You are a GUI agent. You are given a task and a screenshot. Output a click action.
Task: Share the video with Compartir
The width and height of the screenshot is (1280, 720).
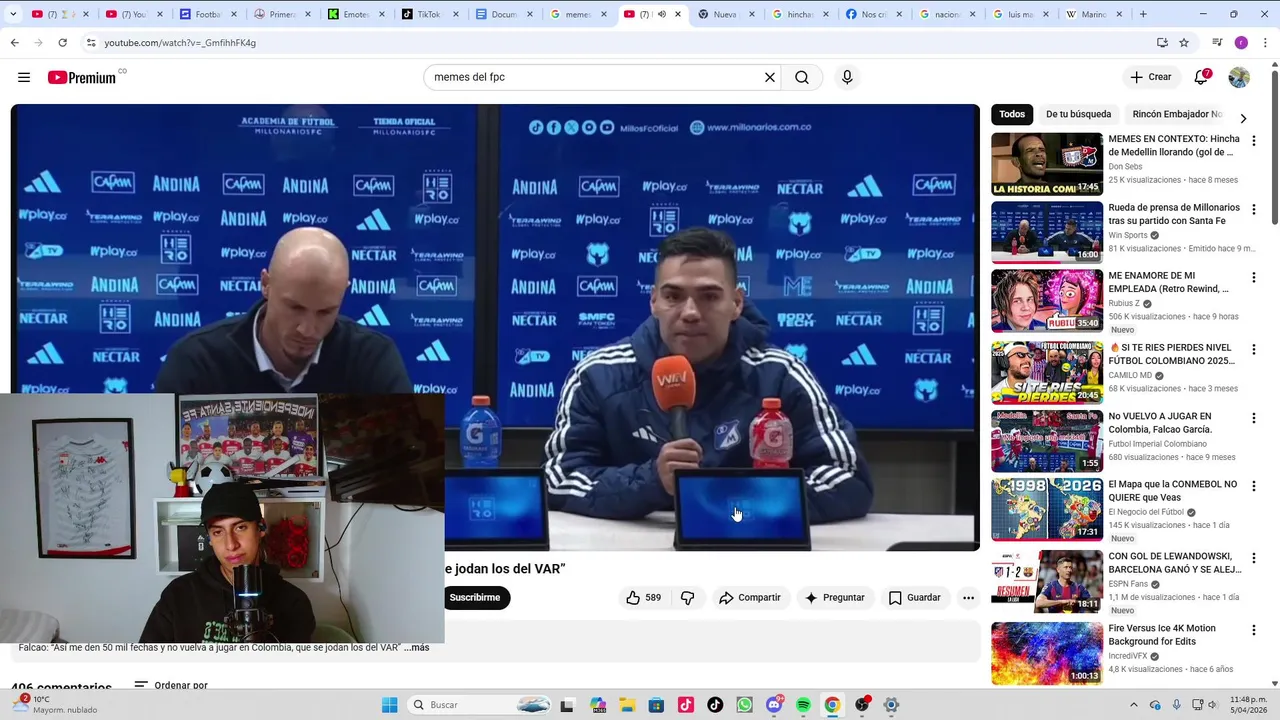click(x=749, y=597)
